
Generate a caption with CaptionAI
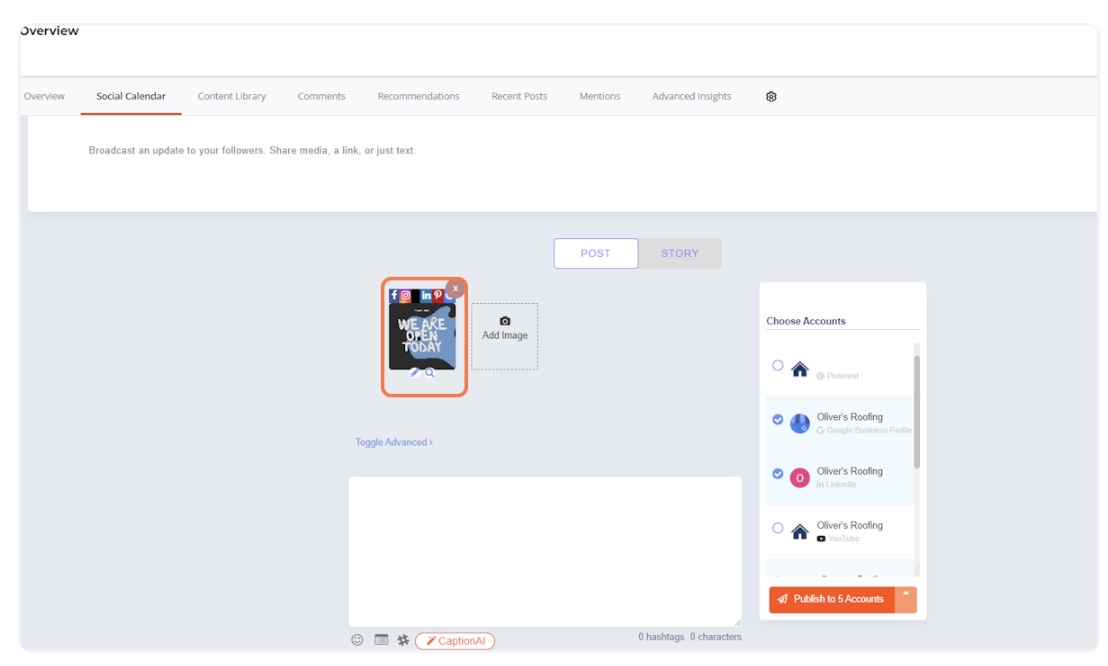pyautogui.click(x=455, y=641)
